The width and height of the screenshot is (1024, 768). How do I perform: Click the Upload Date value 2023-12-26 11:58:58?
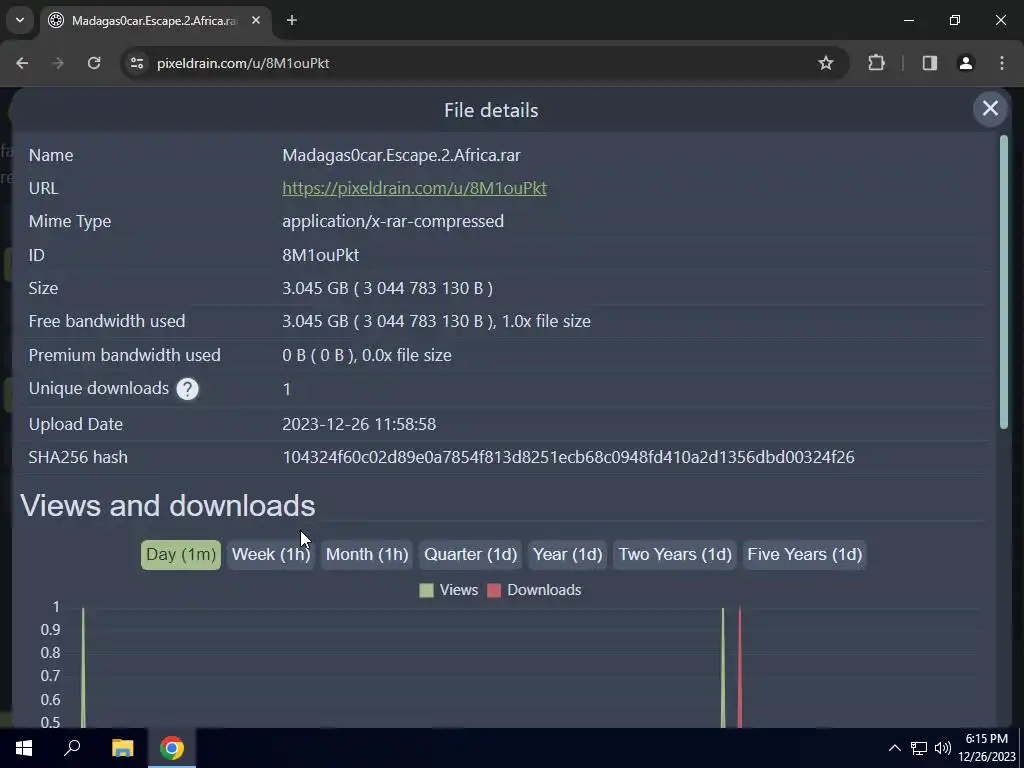pos(359,424)
